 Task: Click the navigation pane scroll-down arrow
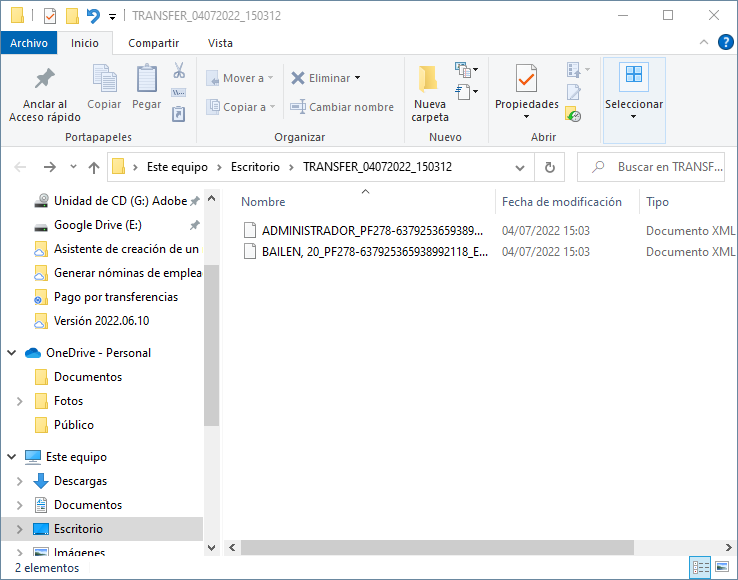[211, 548]
